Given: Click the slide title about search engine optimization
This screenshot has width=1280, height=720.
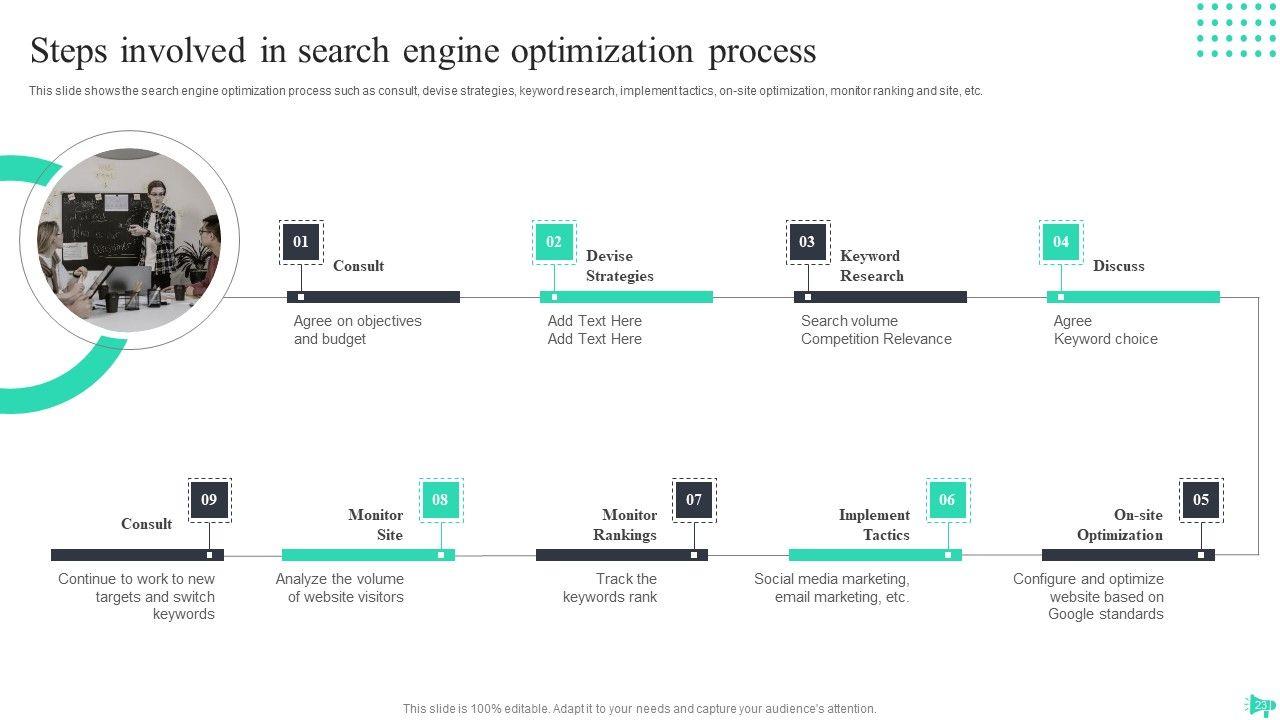Looking at the screenshot, I should tap(423, 50).
